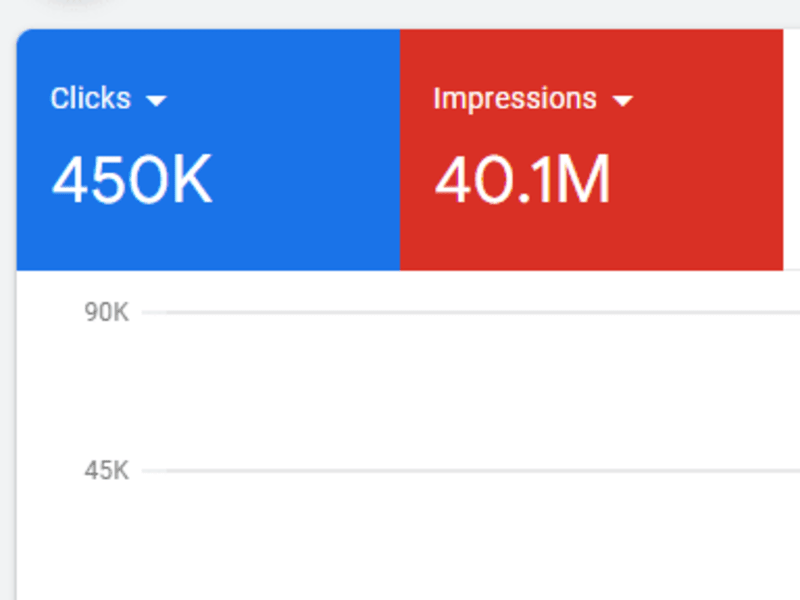800x600 pixels.
Task: Open the Impressions dropdown arrow
Action: tap(623, 101)
